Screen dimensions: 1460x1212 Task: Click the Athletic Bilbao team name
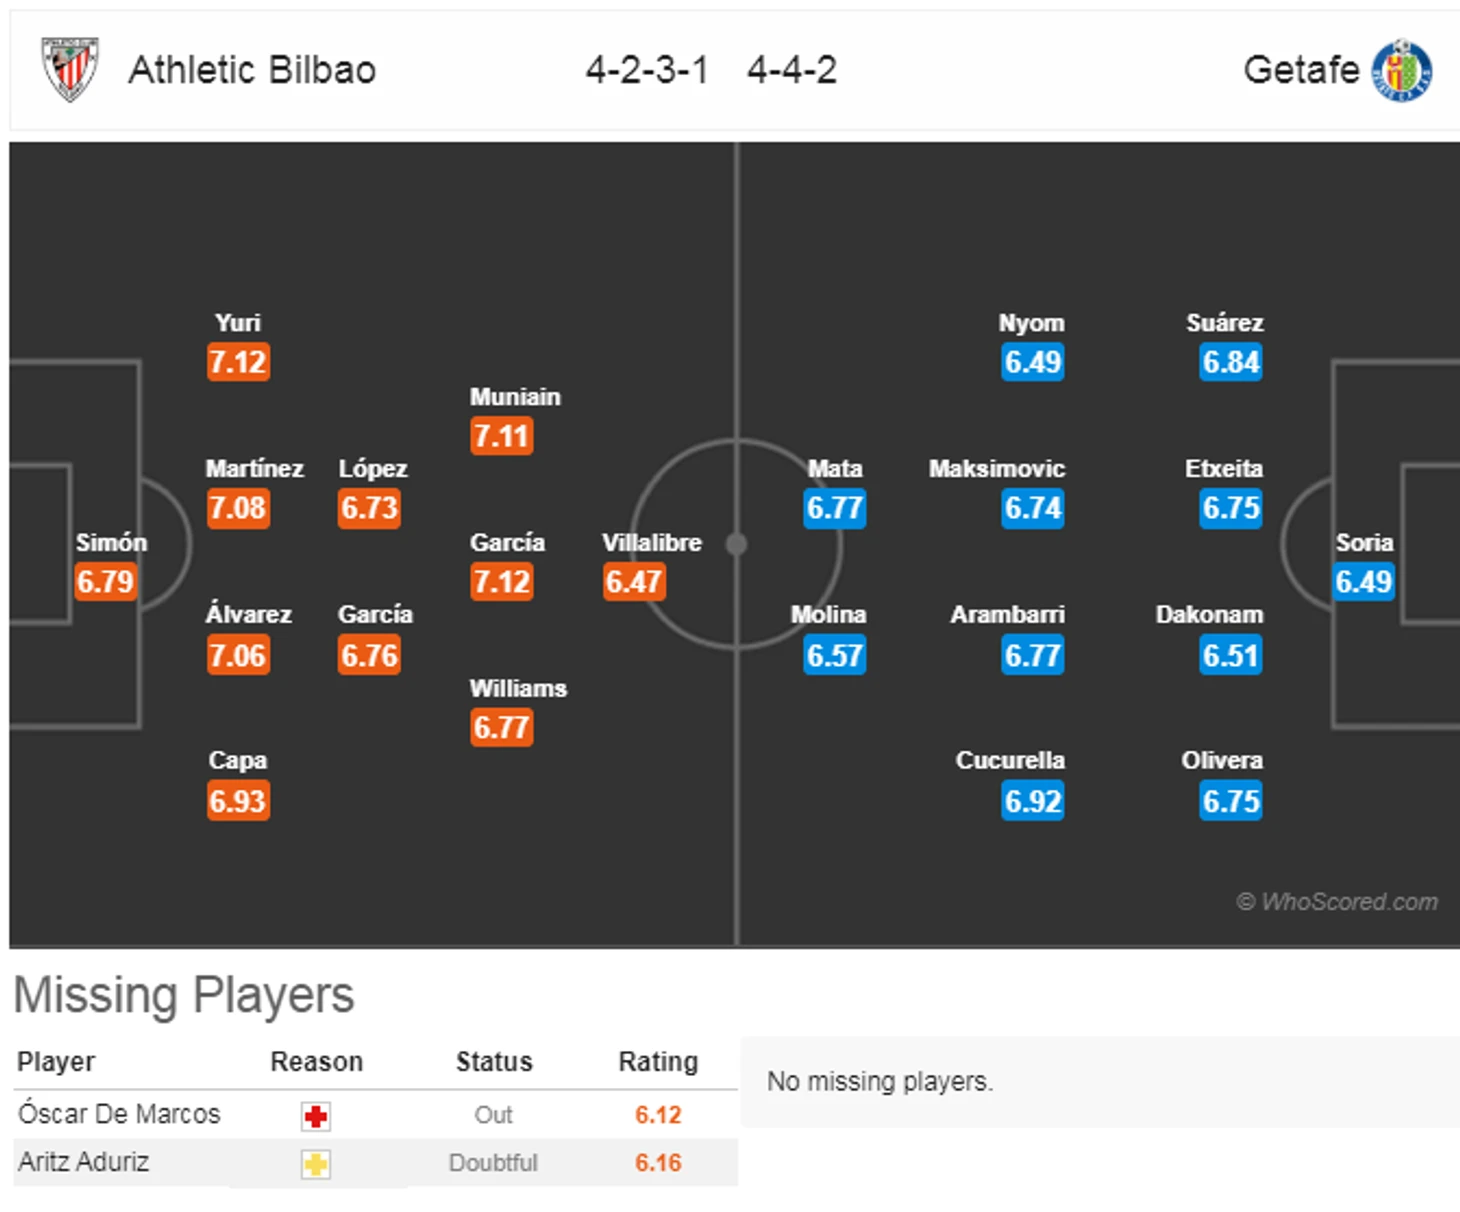point(252,70)
